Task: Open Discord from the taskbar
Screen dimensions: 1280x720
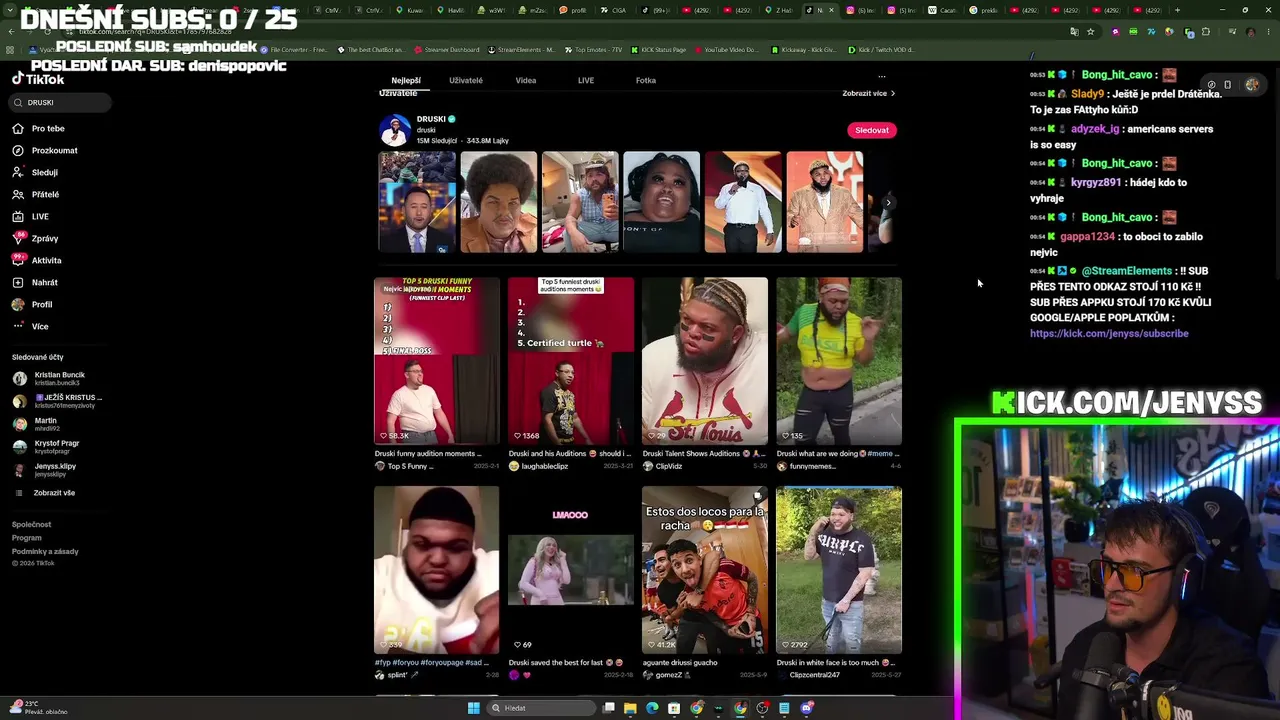Action: 806,708
